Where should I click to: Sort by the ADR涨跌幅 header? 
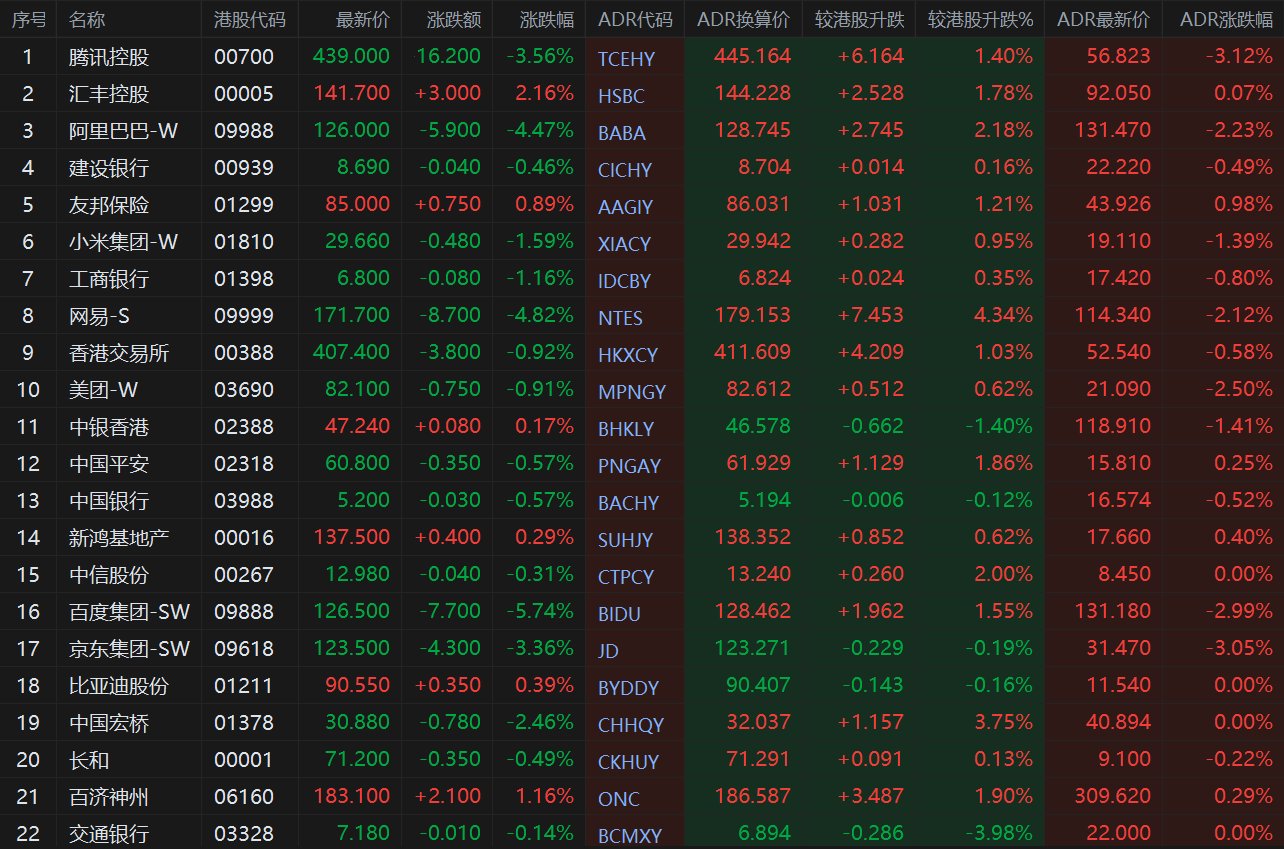tap(1226, 19)
